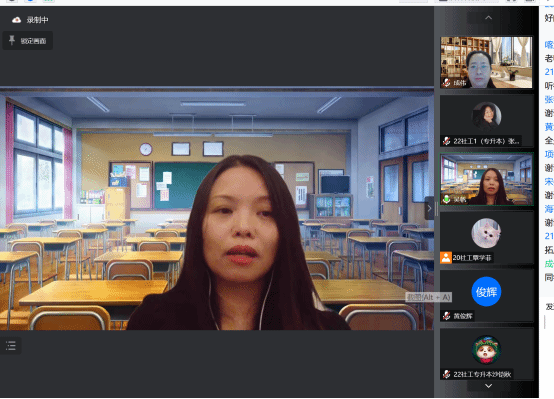Click the divider handle between video and sidebar
Screen dimensions: 554x399
[x=437, y=209]
